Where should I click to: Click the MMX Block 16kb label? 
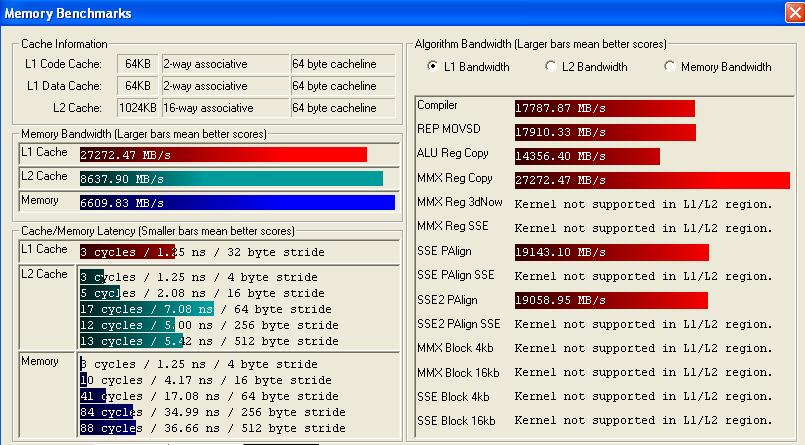point(458,373)
